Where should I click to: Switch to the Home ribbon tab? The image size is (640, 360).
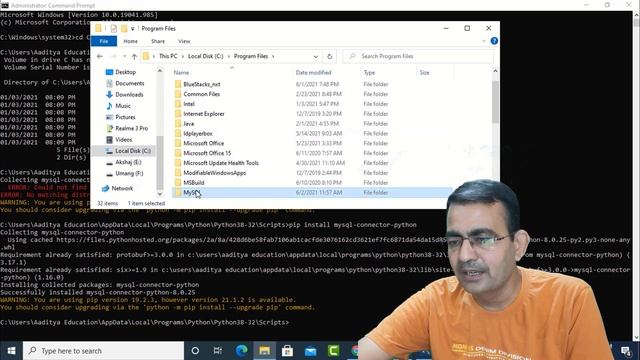pos(131,41)
